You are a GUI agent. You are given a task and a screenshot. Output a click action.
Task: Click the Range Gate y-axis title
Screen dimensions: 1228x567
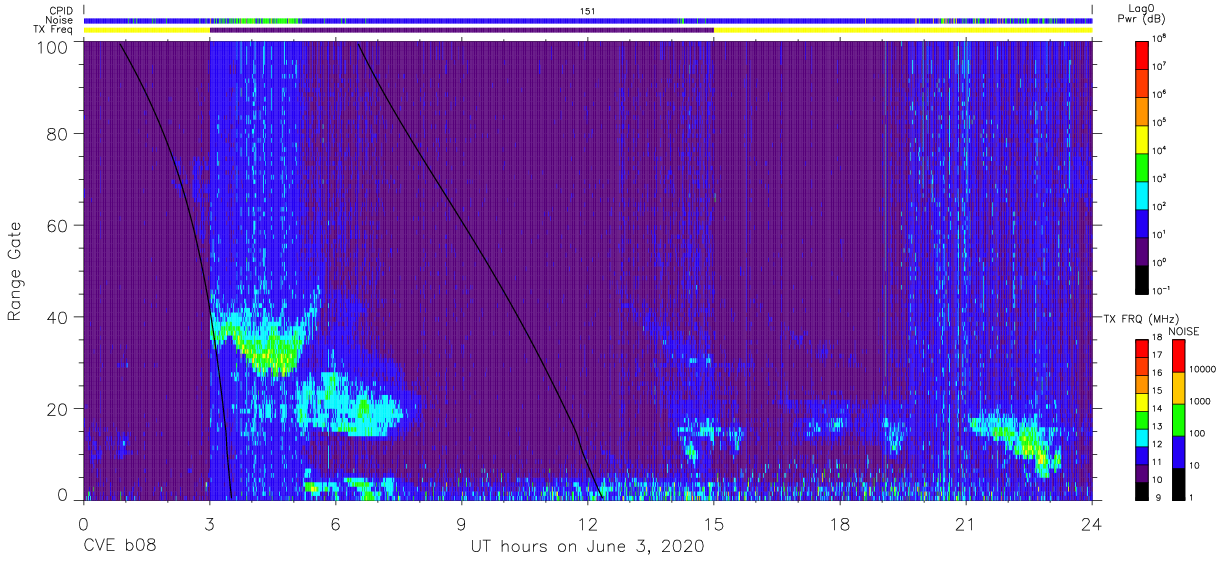point(15,272)
